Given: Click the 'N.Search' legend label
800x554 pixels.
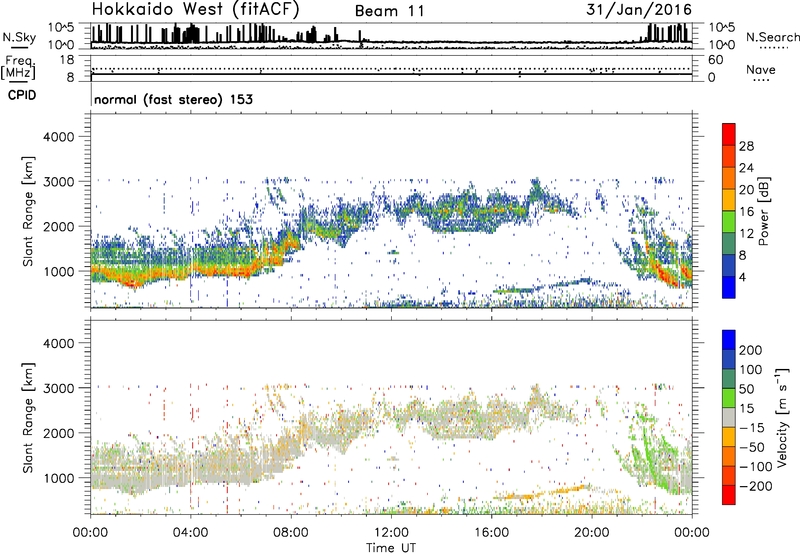Looking at the screenshot, I should [x=772, y=37].
